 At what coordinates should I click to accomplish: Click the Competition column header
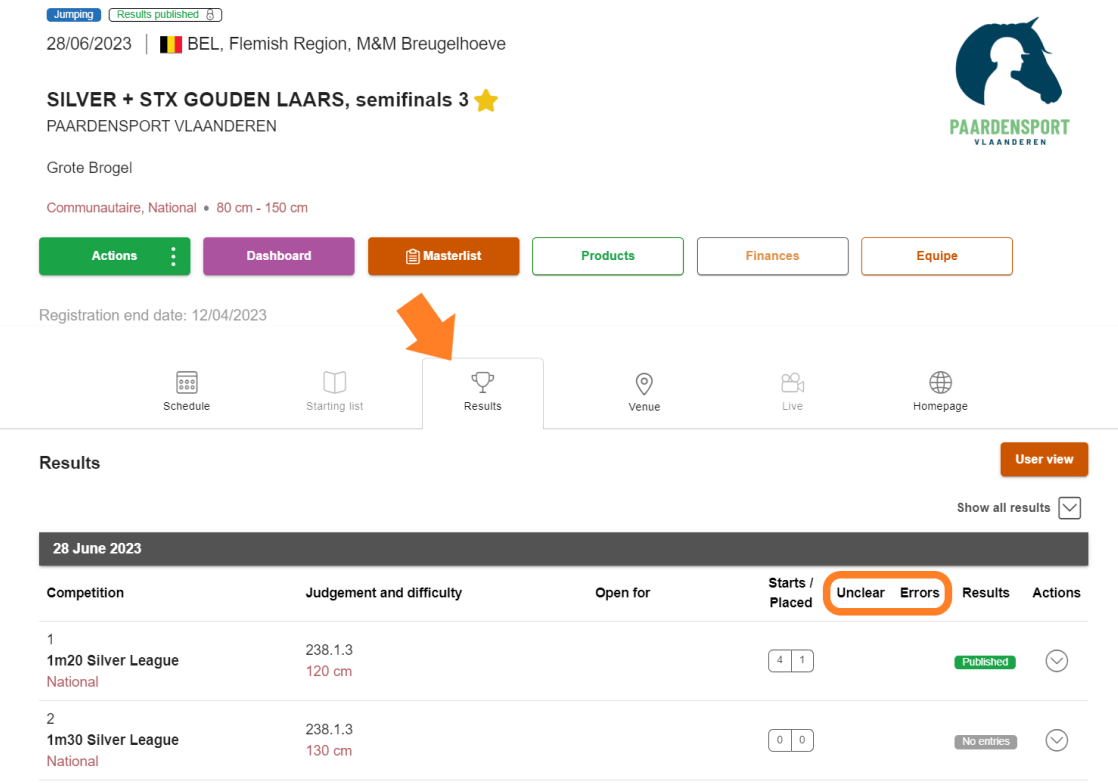85,593
